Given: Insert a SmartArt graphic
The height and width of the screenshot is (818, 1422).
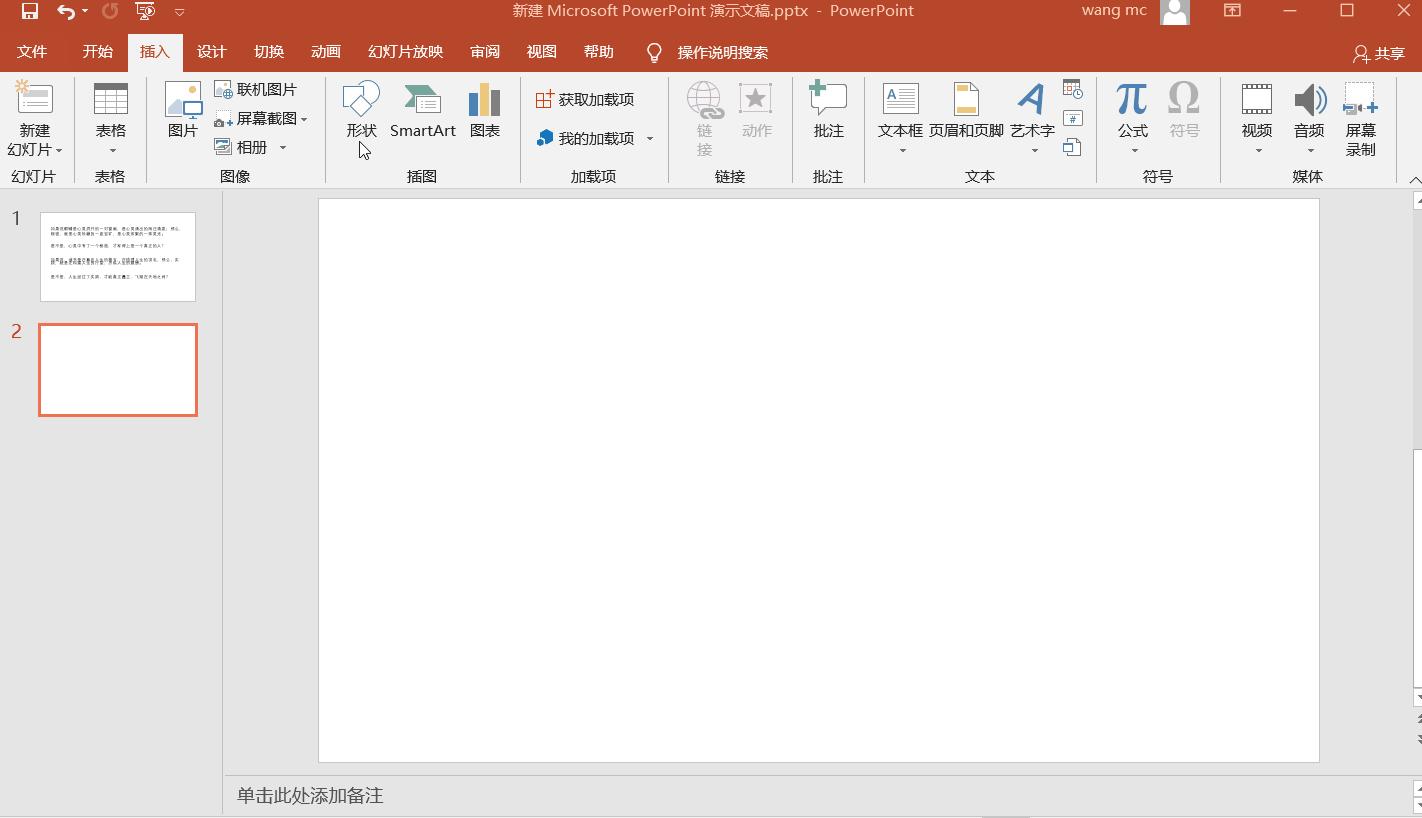Looking at the screenshot, I should [x=422, y=110].
